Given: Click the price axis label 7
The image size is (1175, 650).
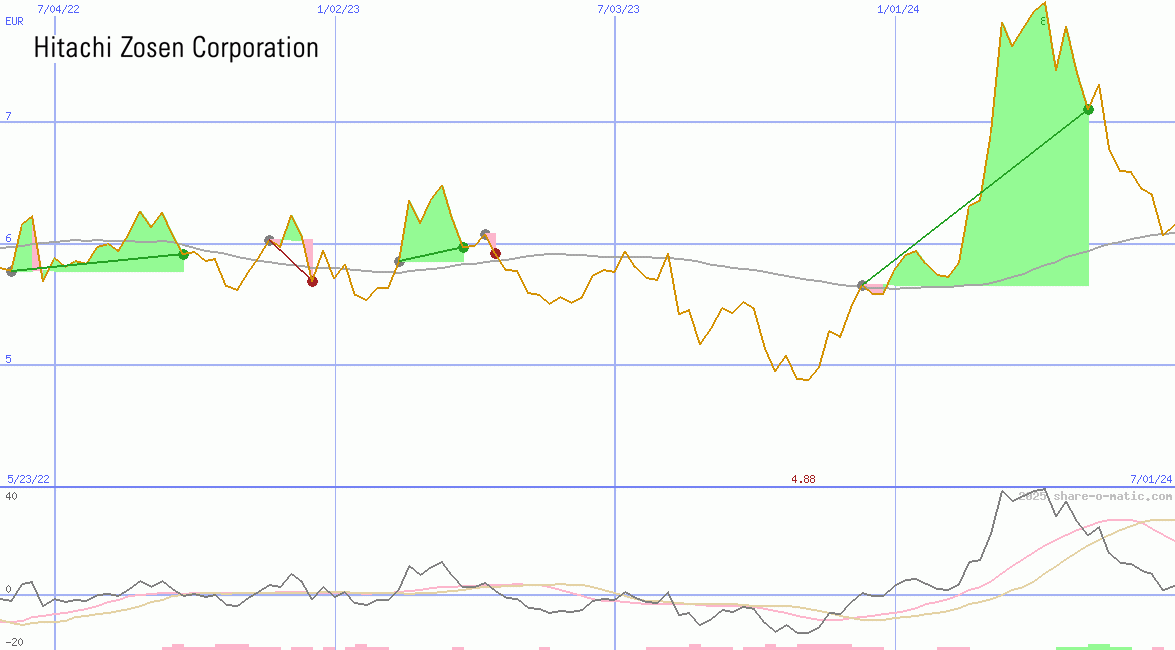Looking at the screenshot, I should point(9,116).
